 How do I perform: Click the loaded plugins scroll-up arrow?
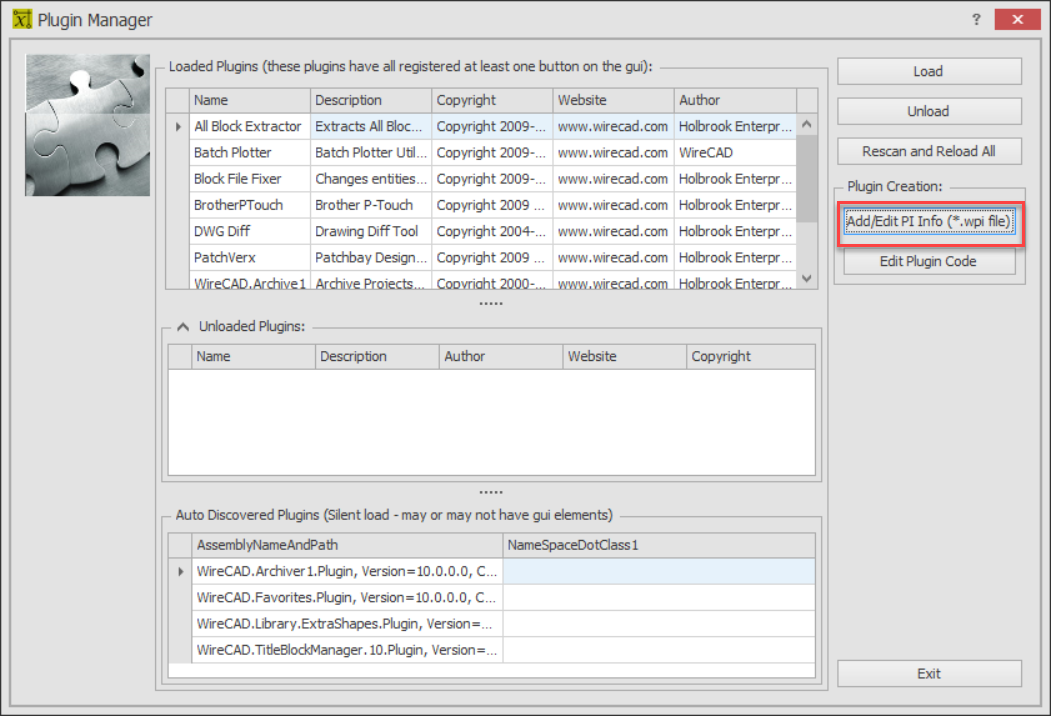[807, 125]
